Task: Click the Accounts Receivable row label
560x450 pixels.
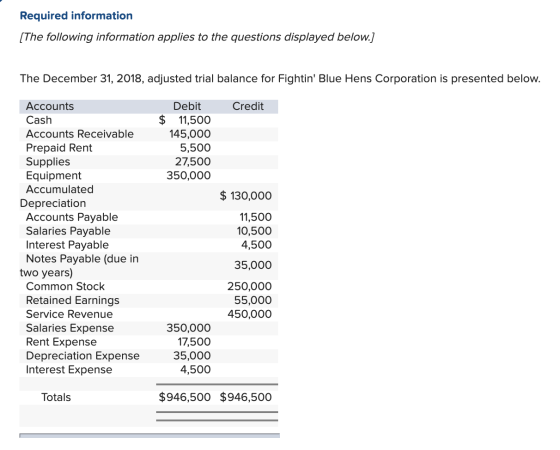Action: point(80,134)
